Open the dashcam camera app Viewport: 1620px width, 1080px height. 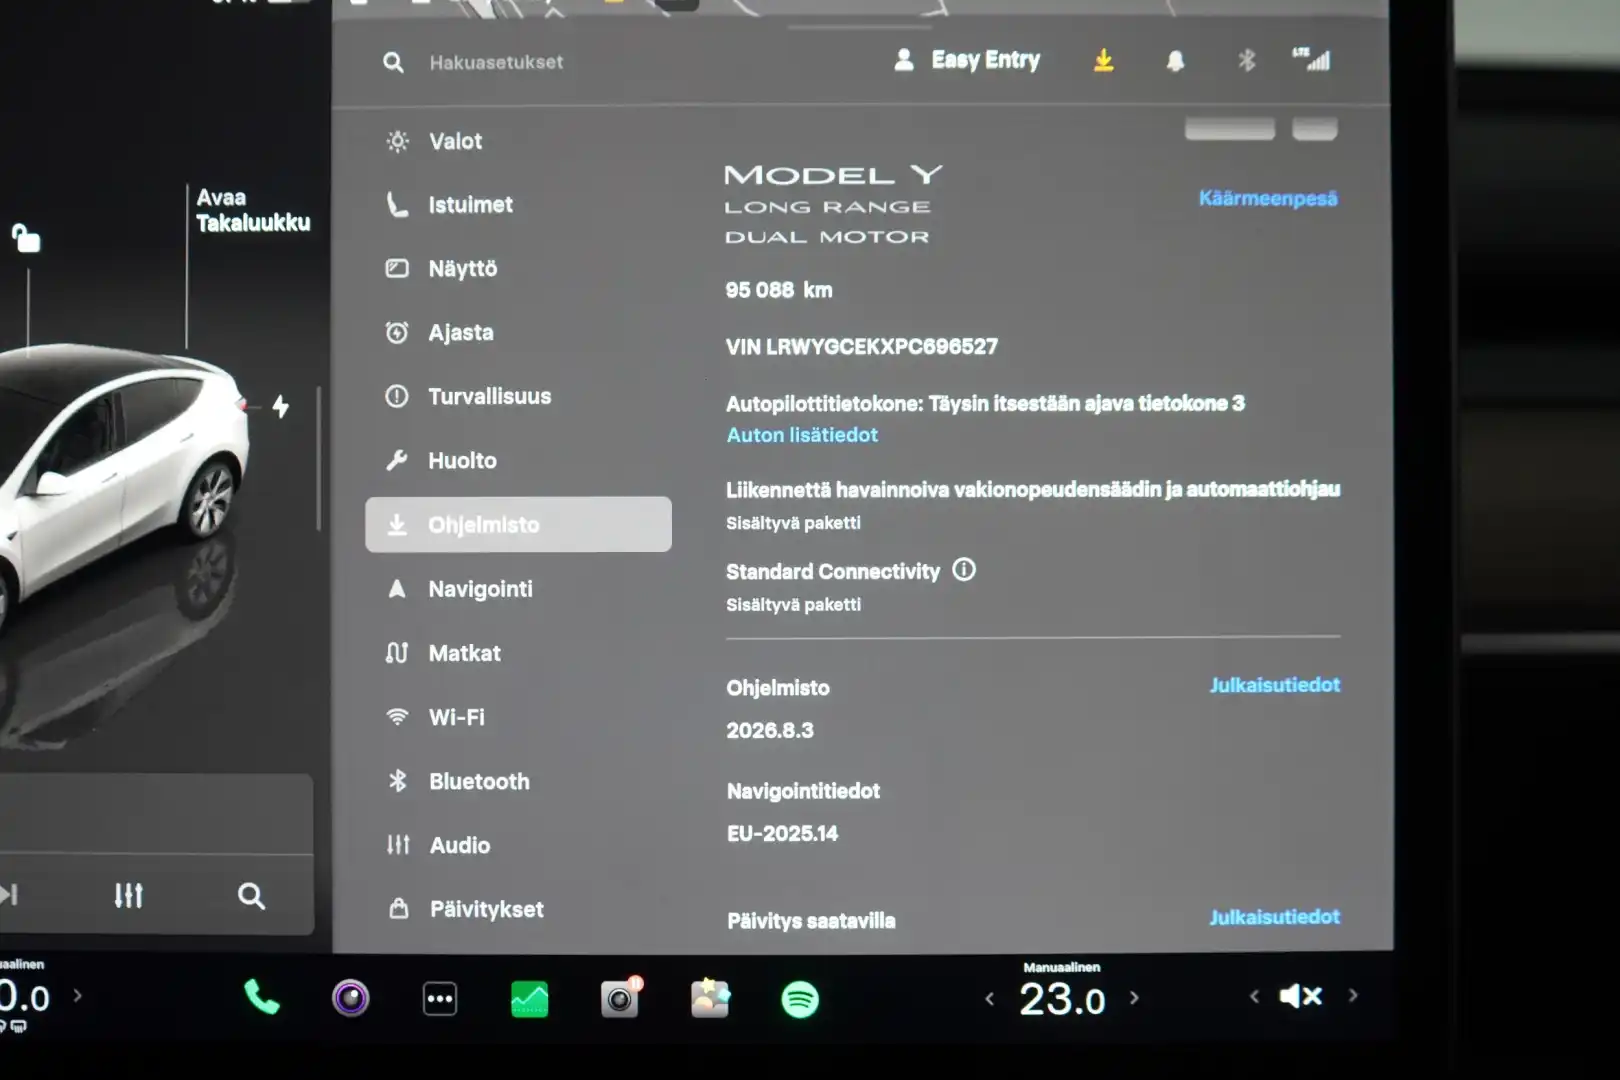[350, 998]
